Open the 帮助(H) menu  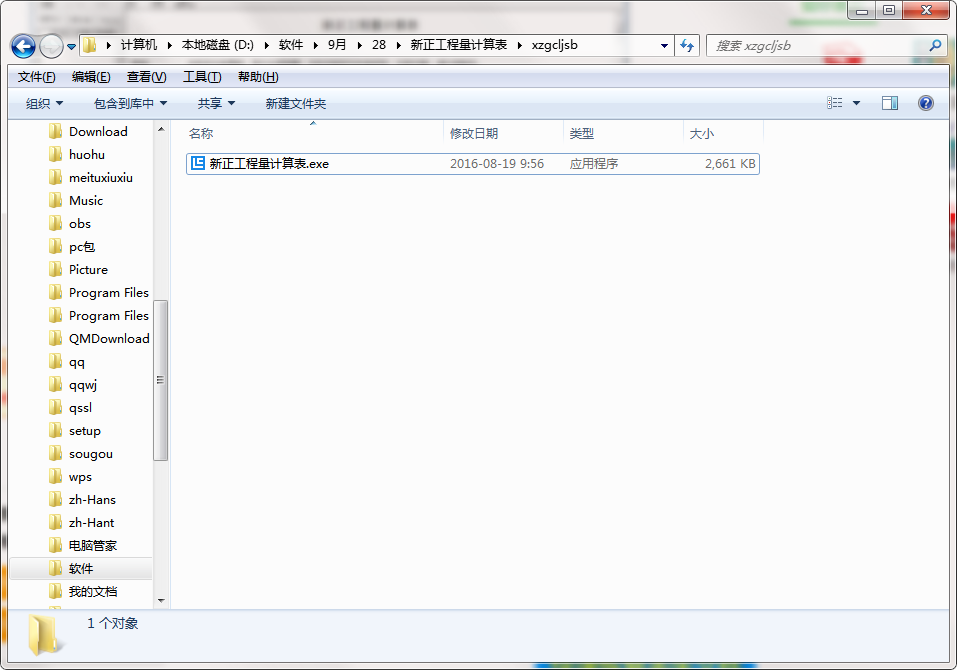258,77
